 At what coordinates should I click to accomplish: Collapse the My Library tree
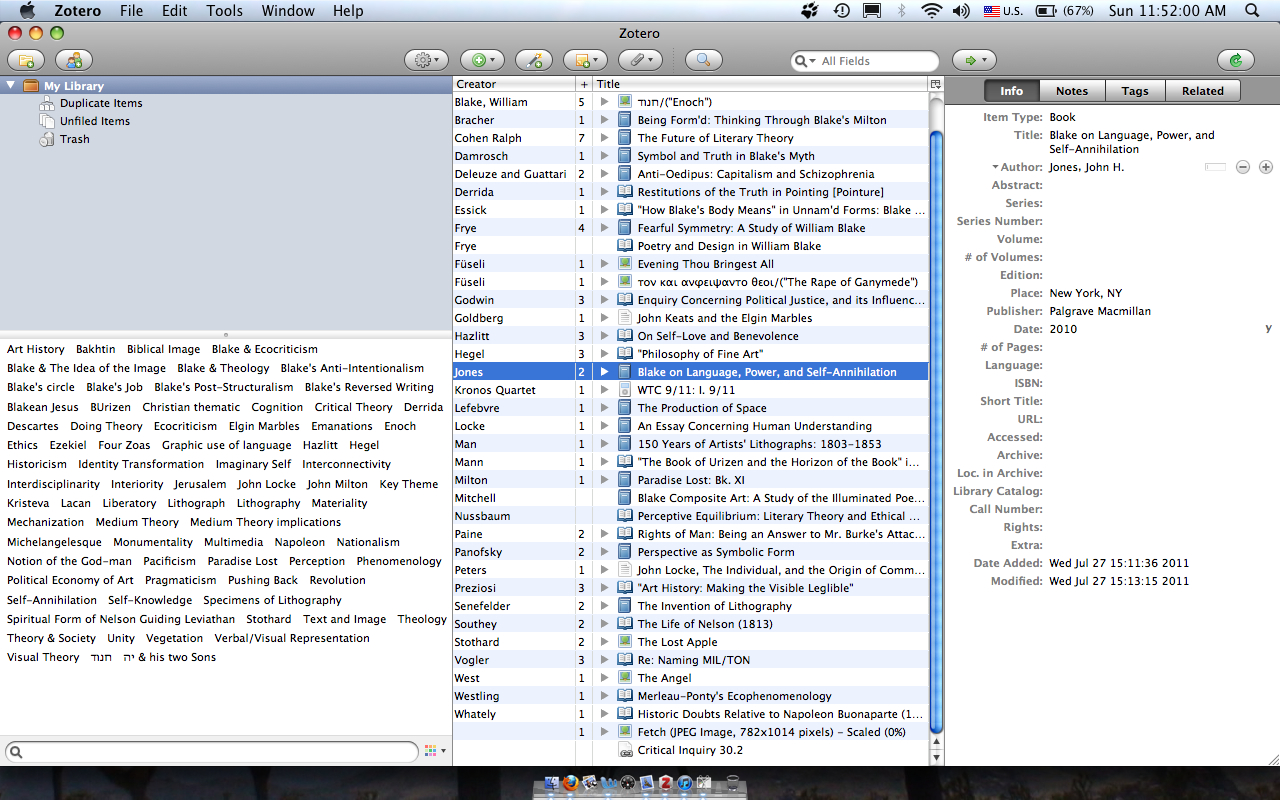pos(11,86)
